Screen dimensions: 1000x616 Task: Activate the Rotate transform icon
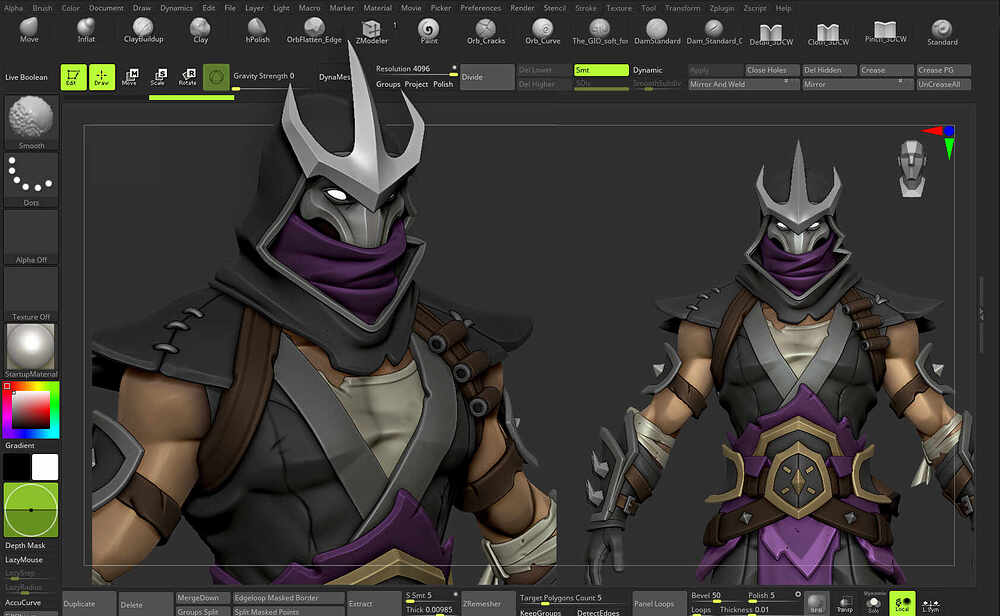point(188,75)
